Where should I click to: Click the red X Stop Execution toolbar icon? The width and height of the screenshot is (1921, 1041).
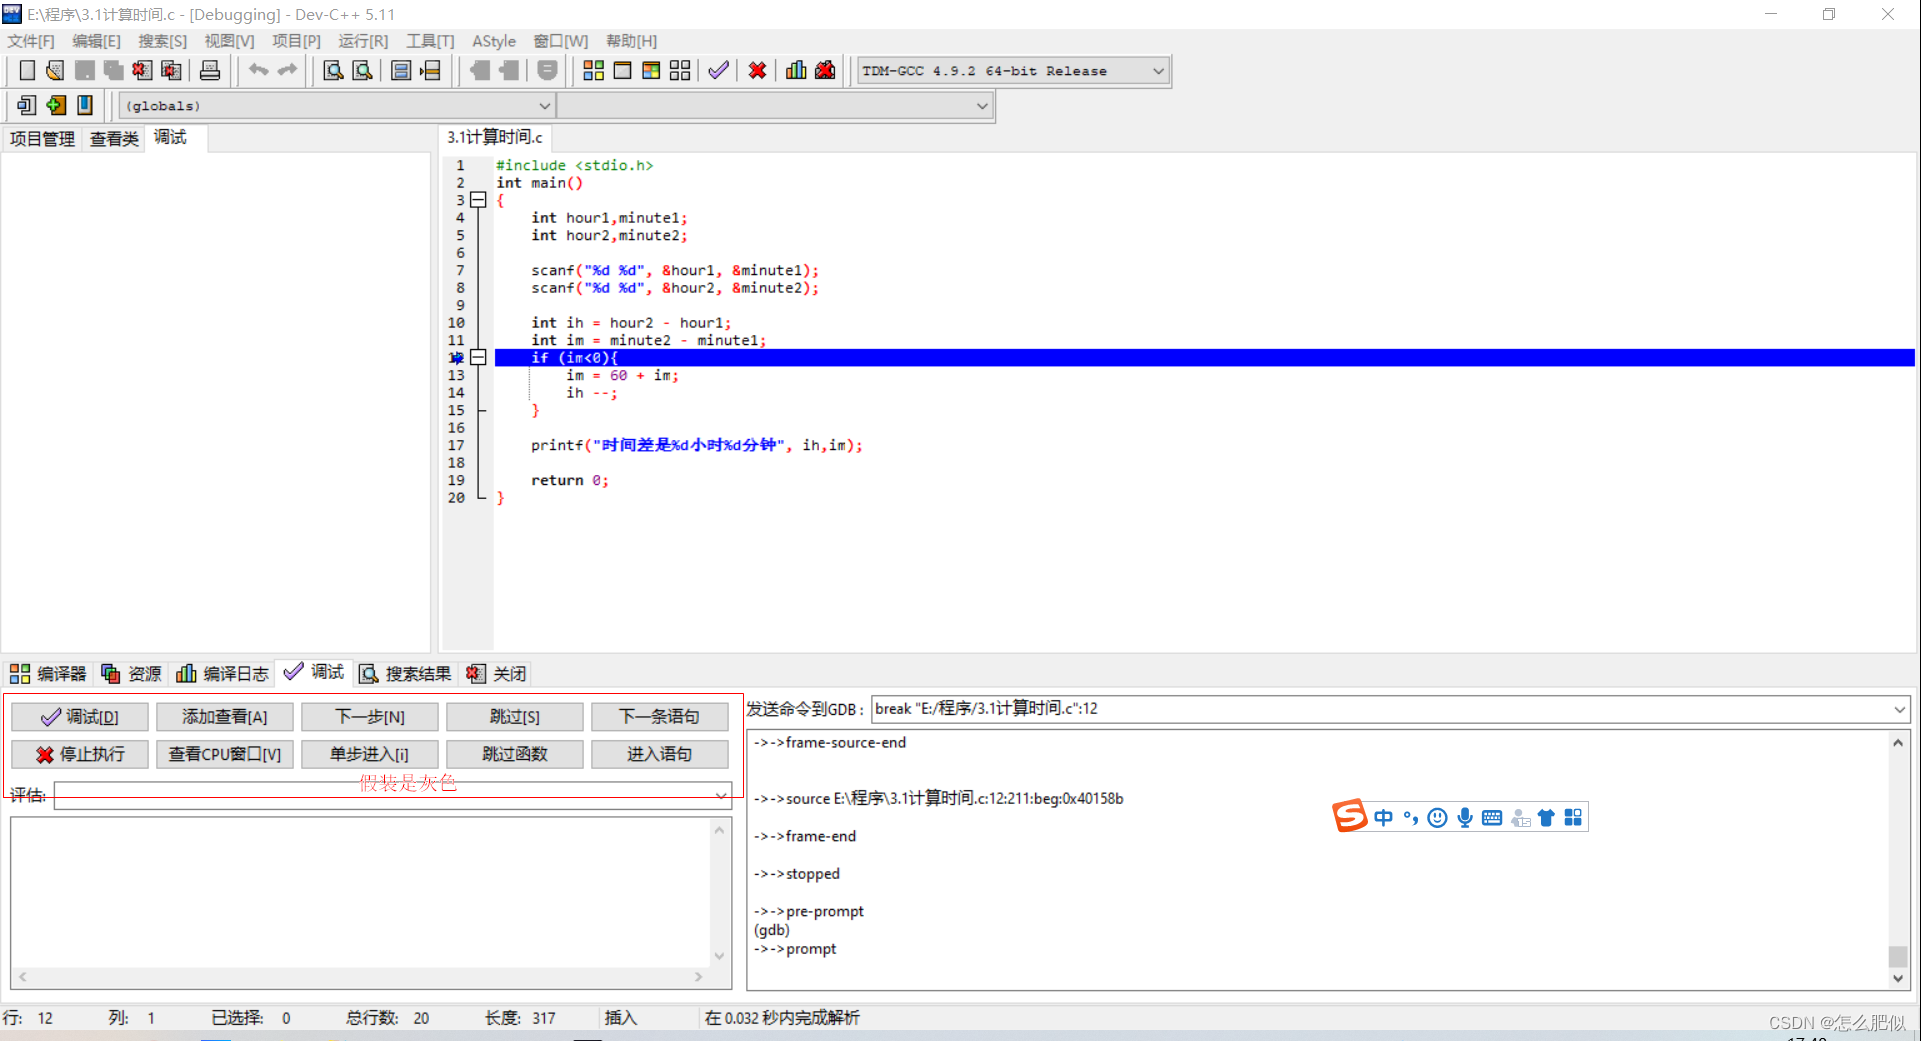(x=757, y=70)
